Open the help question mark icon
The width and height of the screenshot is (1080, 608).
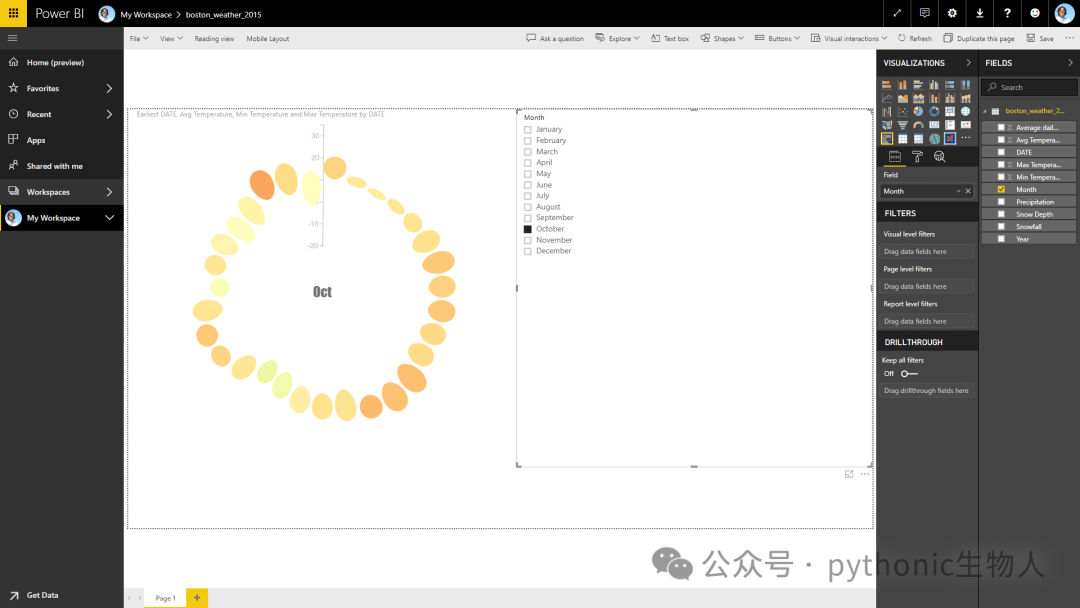click(1007, 13)
